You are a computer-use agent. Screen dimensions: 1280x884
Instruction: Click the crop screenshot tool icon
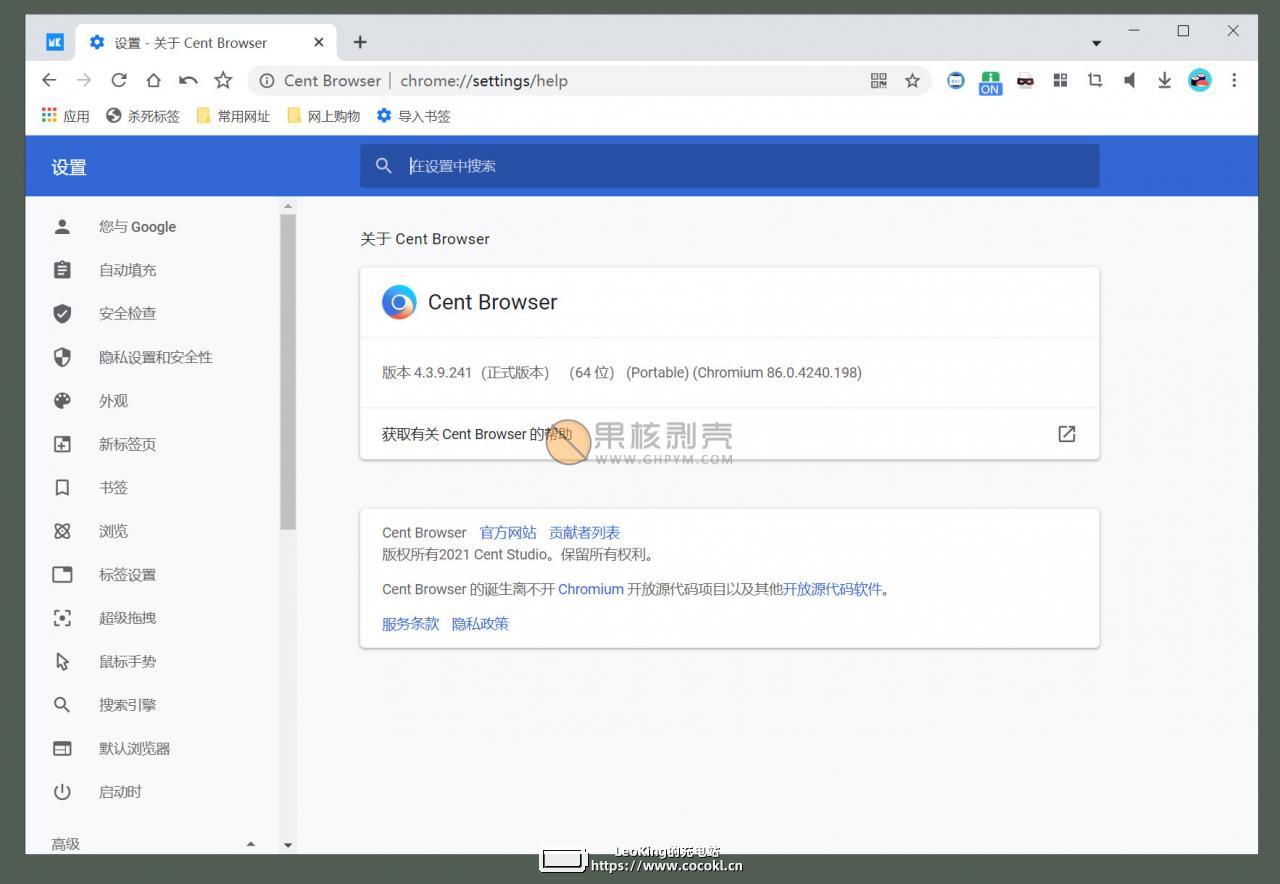(x=1095, y=81)
